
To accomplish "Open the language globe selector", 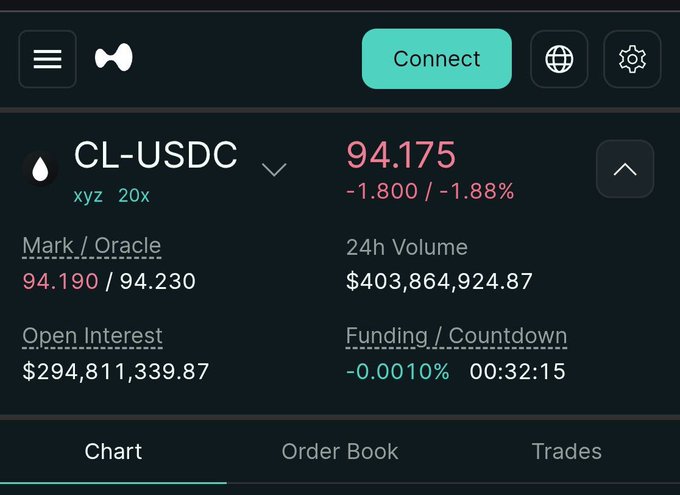I will (559, 59).
